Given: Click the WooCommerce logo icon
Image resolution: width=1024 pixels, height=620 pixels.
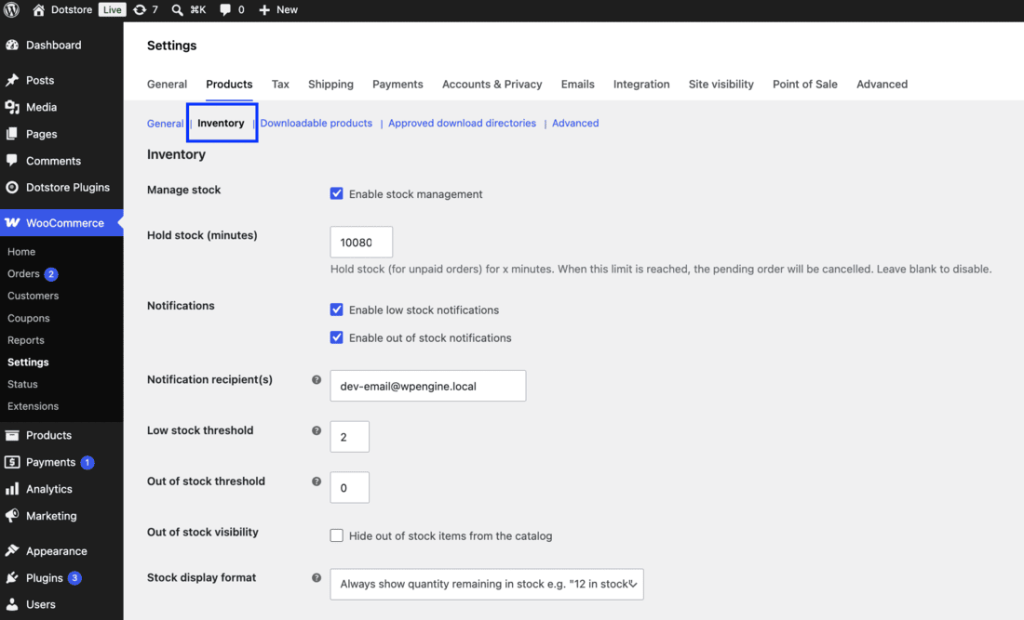Looking at the screenshot, I should 12,223.
